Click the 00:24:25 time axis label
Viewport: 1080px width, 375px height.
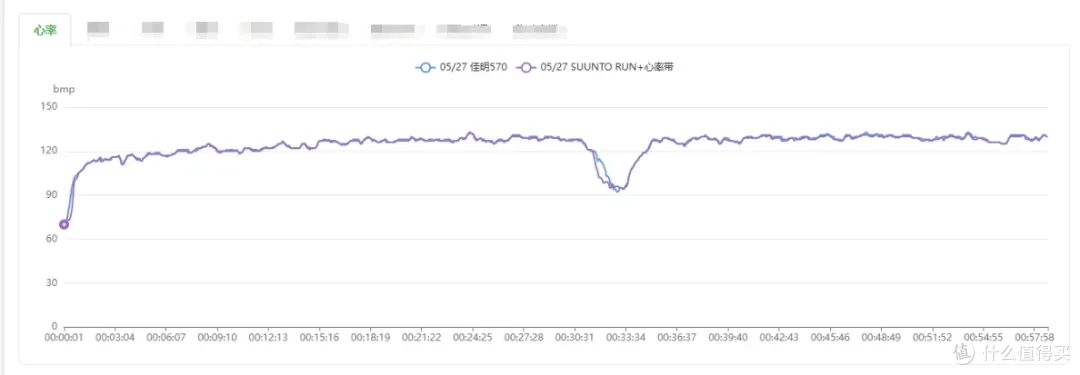pos(472,338)
